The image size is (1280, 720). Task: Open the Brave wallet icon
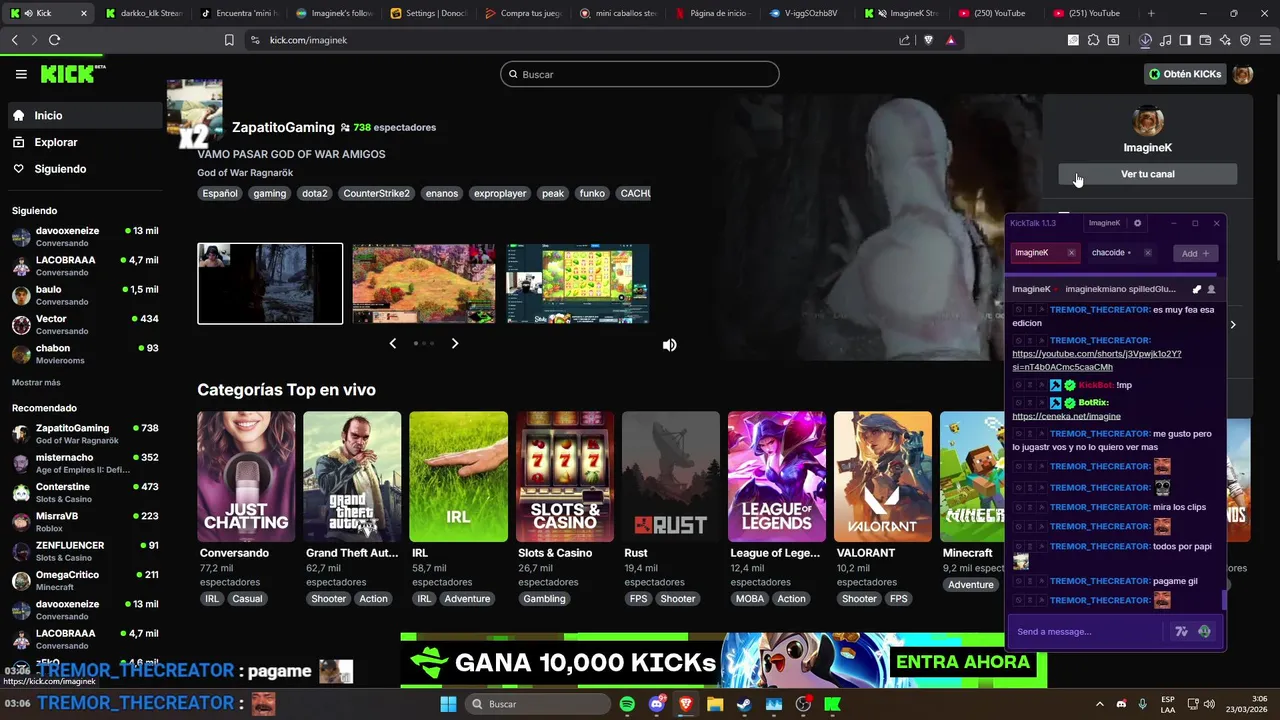pyautogui.click(x=1205, y=40)
